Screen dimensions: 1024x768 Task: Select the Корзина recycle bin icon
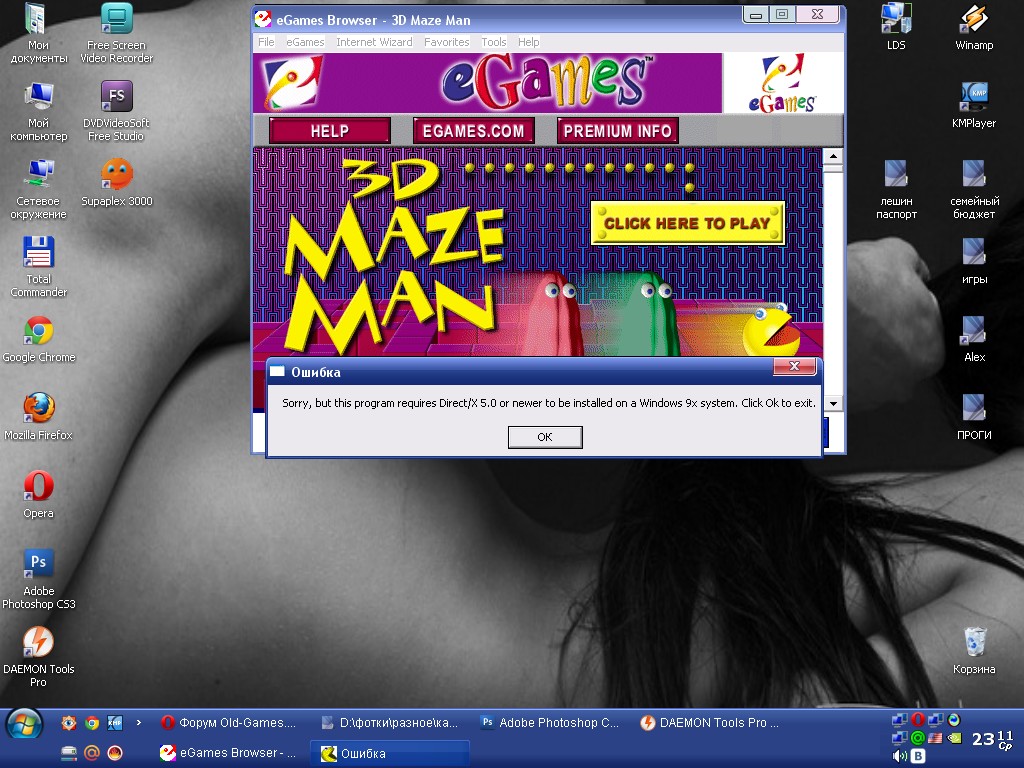coord(974,651)
